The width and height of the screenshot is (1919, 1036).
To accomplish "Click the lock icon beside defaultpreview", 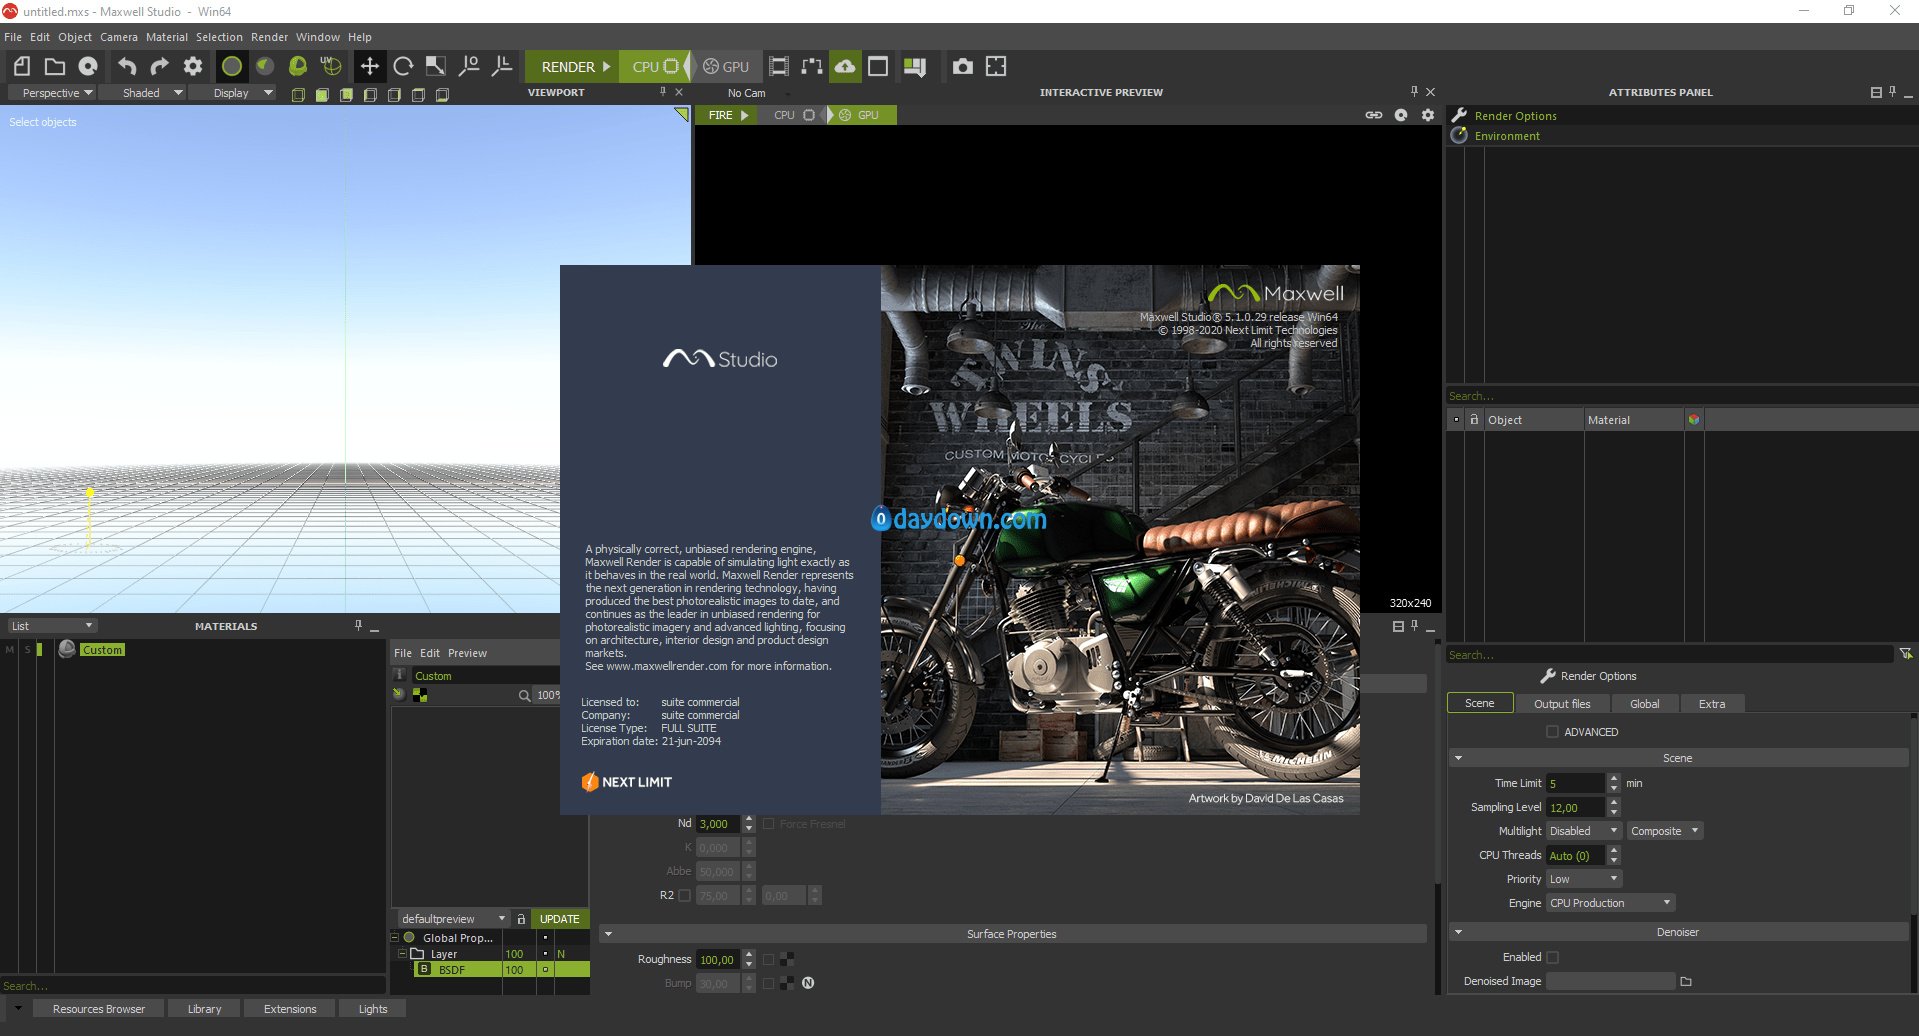I will click(x=521, y=918).
